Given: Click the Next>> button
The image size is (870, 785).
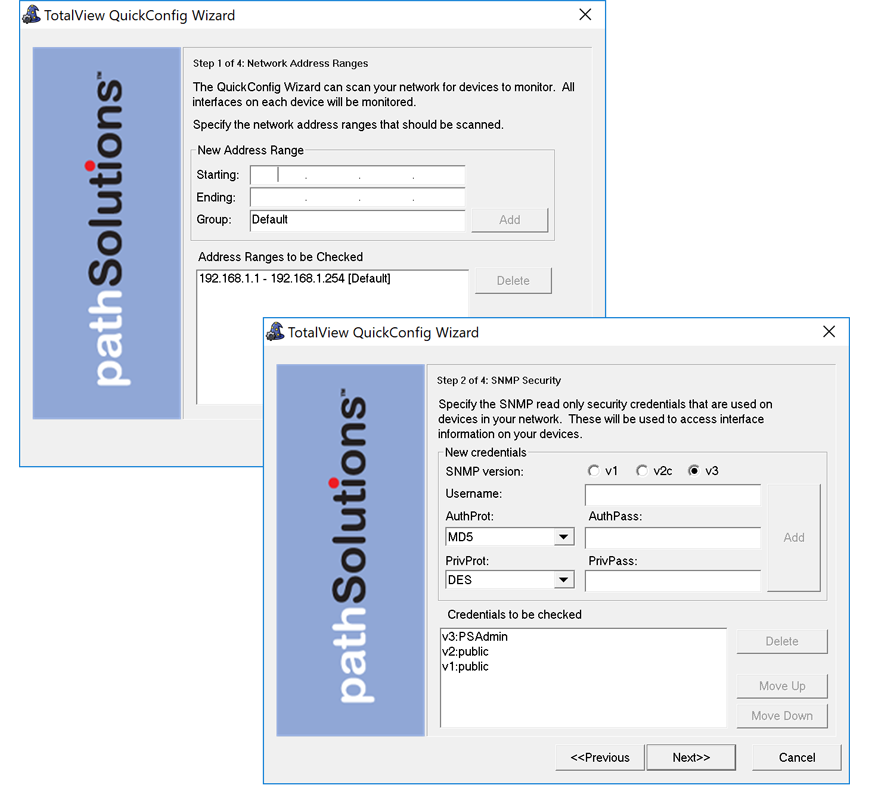Looking at the screenshot, I should tap(690, 757).
